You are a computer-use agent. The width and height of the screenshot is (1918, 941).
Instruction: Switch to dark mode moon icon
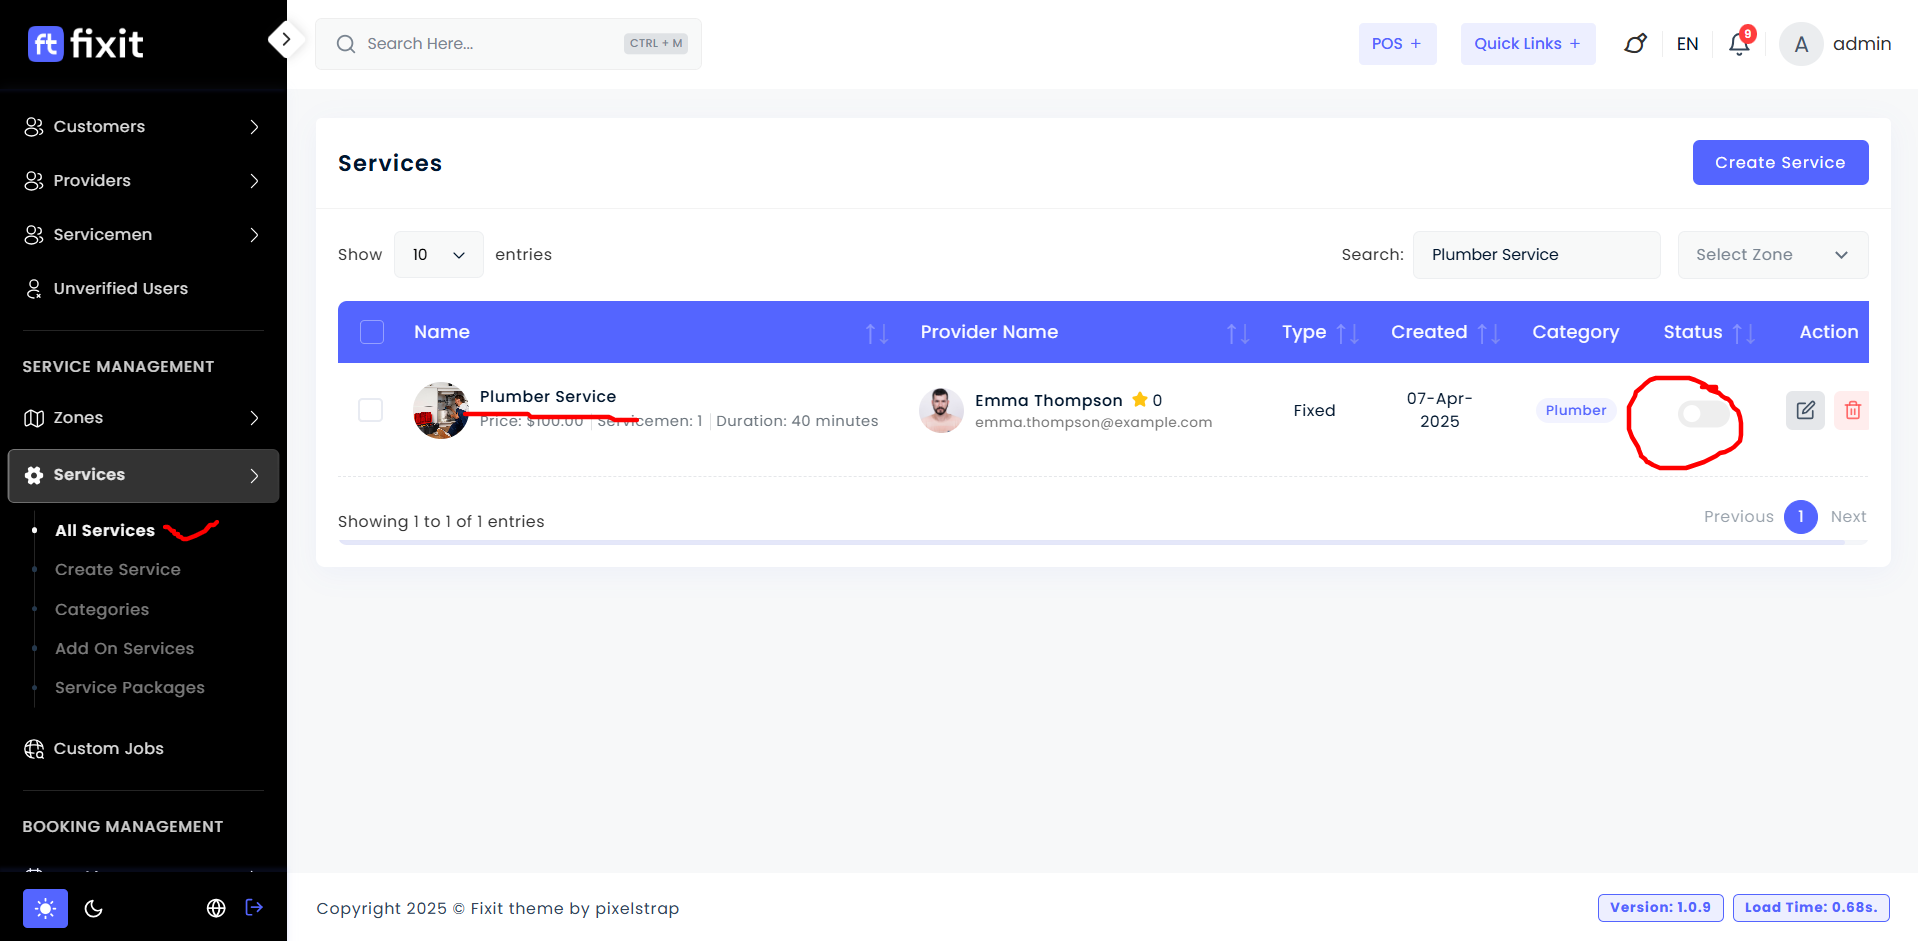(x=94, y=908)
